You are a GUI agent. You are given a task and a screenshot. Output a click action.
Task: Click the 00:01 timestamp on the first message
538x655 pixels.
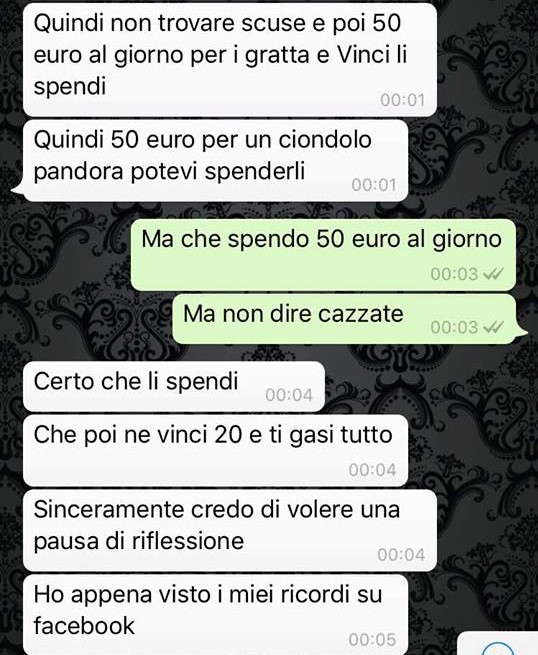point(403,100)
